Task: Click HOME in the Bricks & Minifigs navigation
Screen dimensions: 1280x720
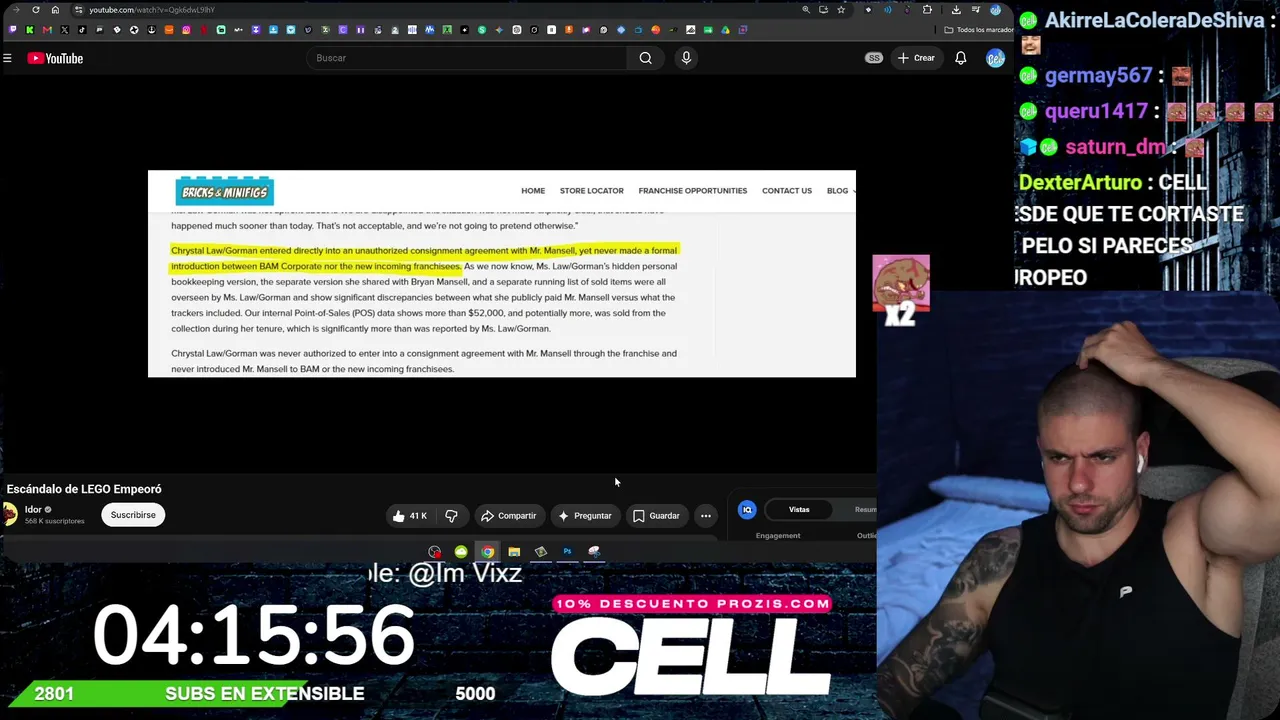Action: point(533,191)
